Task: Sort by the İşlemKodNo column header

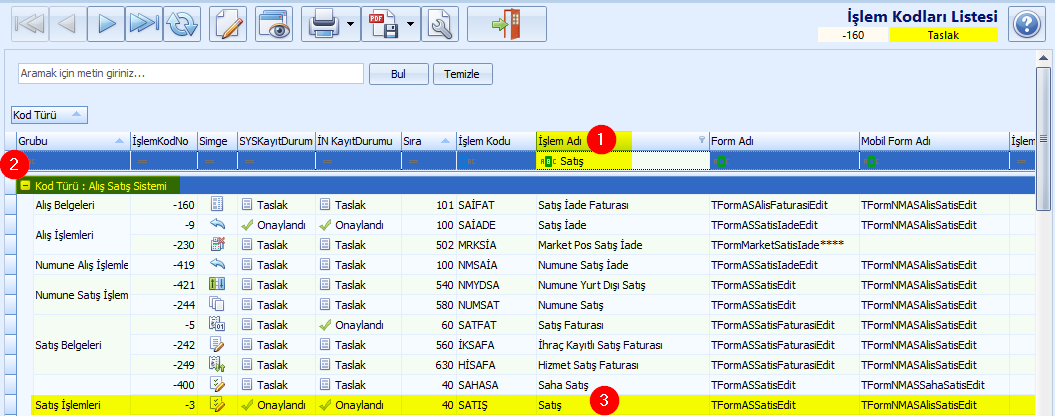Action: click(x=163, y=141)
